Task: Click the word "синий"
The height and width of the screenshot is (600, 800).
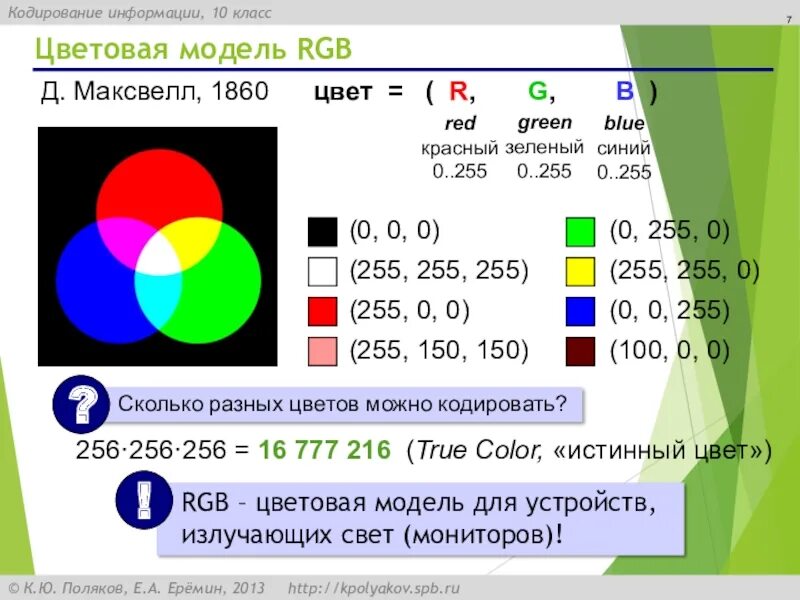Action: tap(623, 148)
